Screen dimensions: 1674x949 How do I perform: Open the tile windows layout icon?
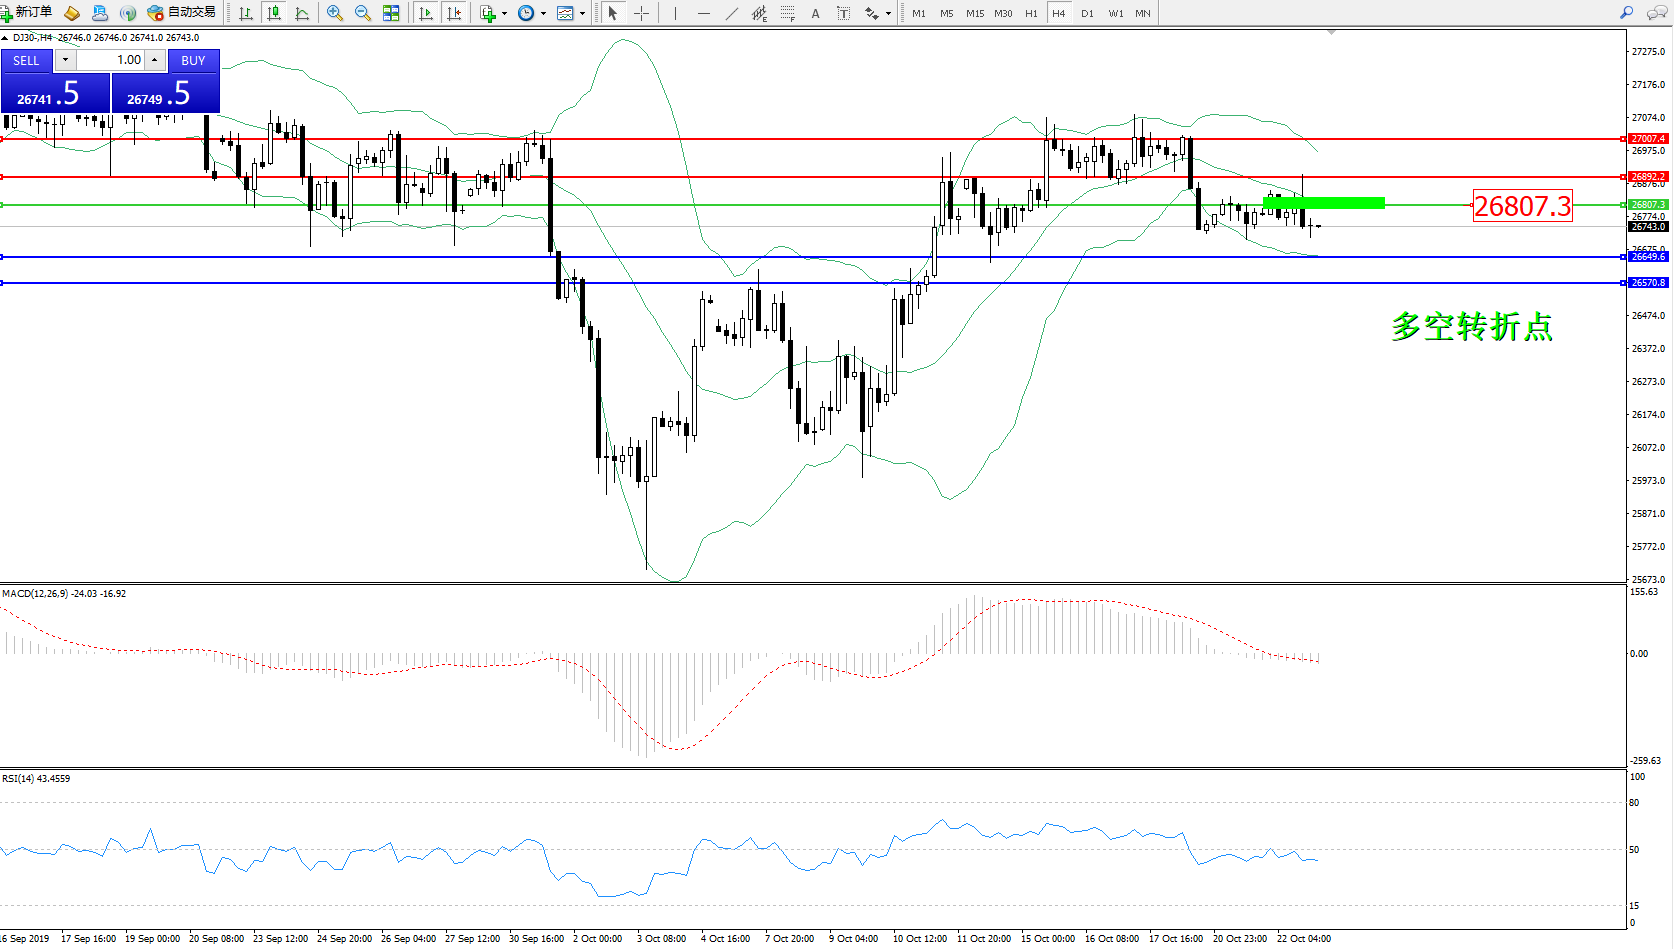(x=391, y=13)
